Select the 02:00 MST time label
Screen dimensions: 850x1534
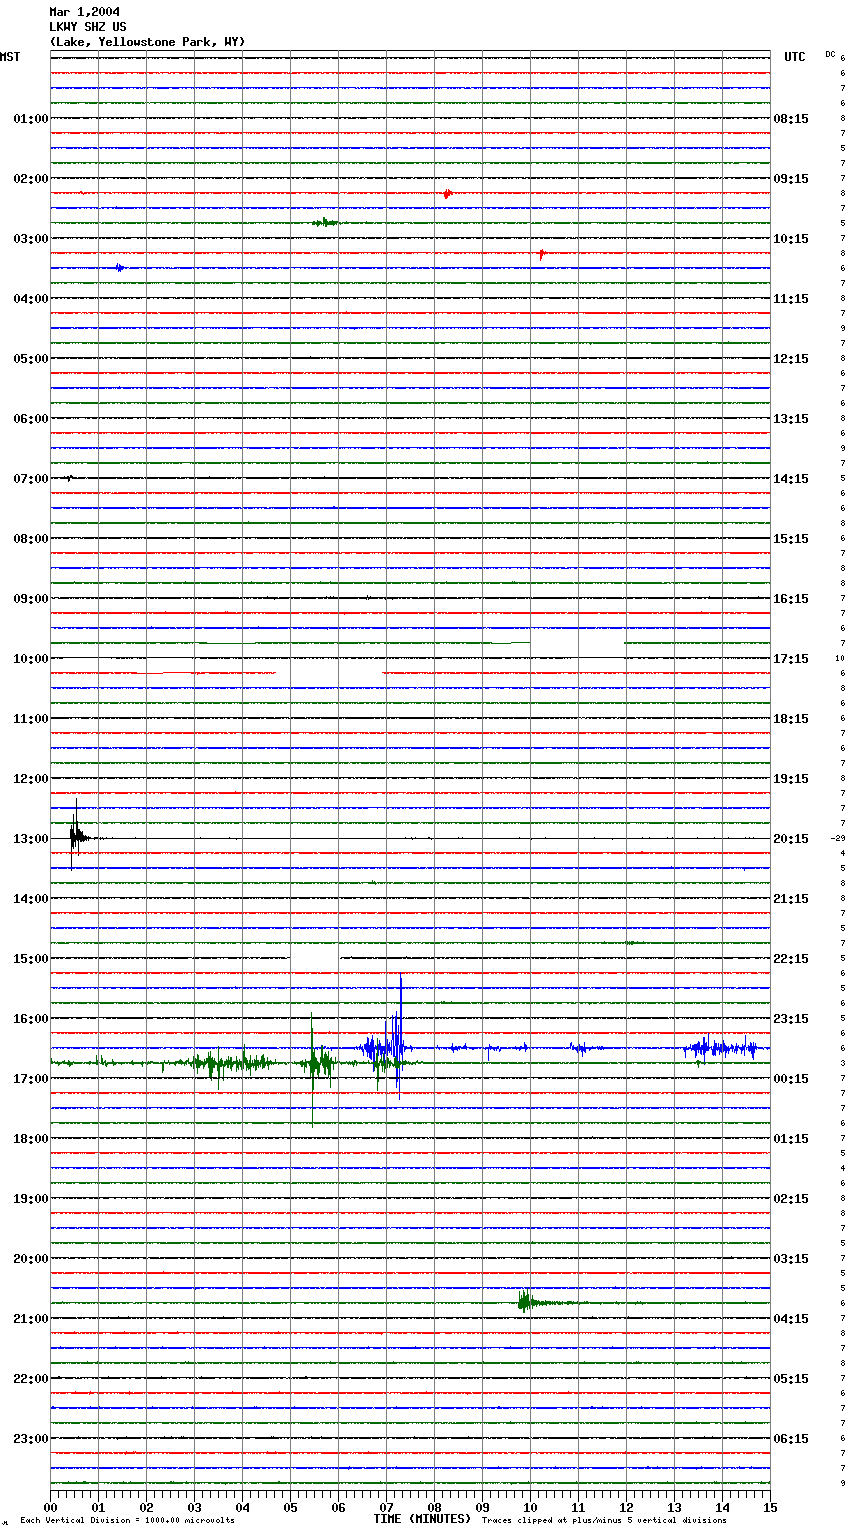click(31, 178)
